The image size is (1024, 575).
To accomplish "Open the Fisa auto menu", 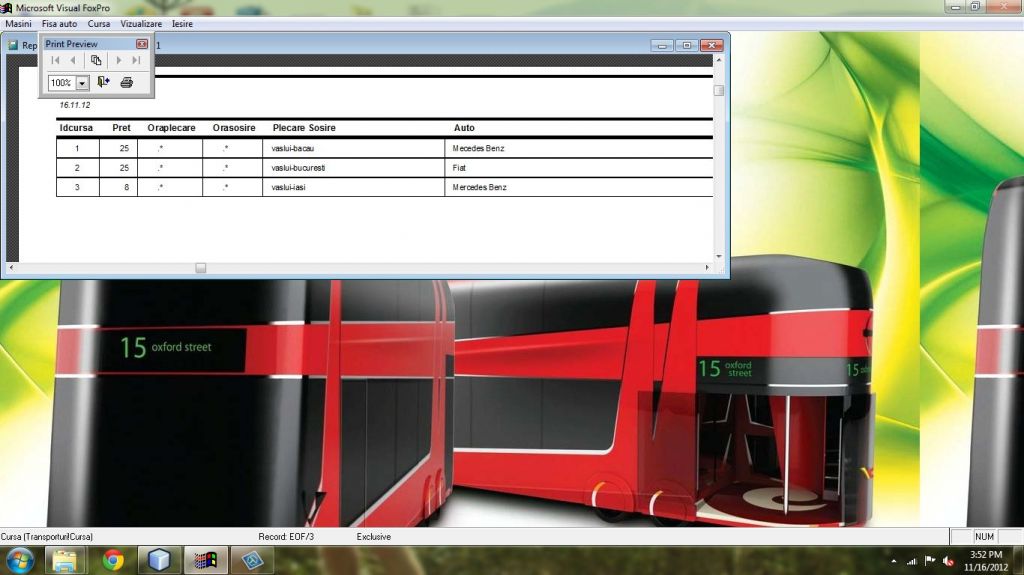I will click(x=59, y=23).
